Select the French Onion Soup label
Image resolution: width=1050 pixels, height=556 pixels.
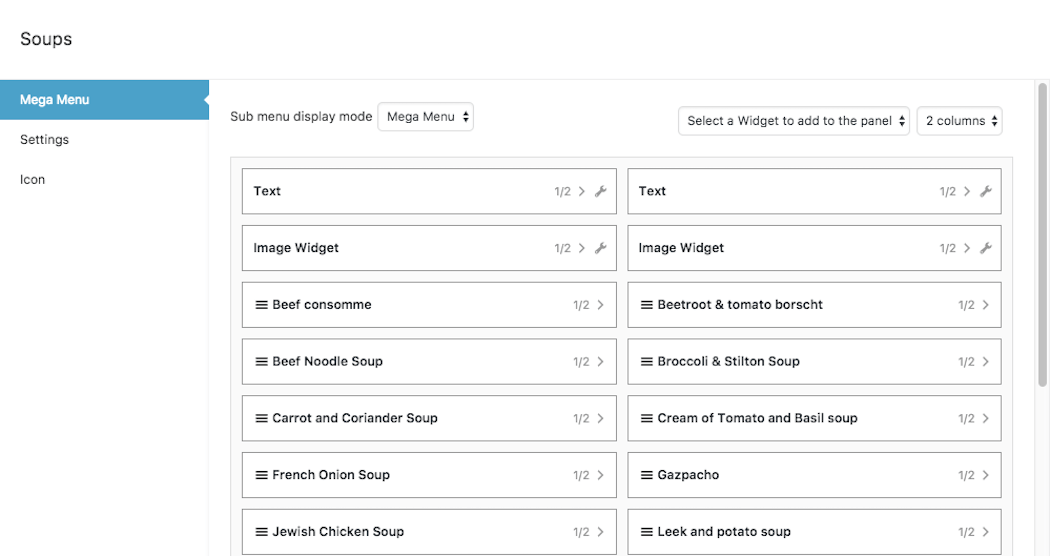pos(331,475)
